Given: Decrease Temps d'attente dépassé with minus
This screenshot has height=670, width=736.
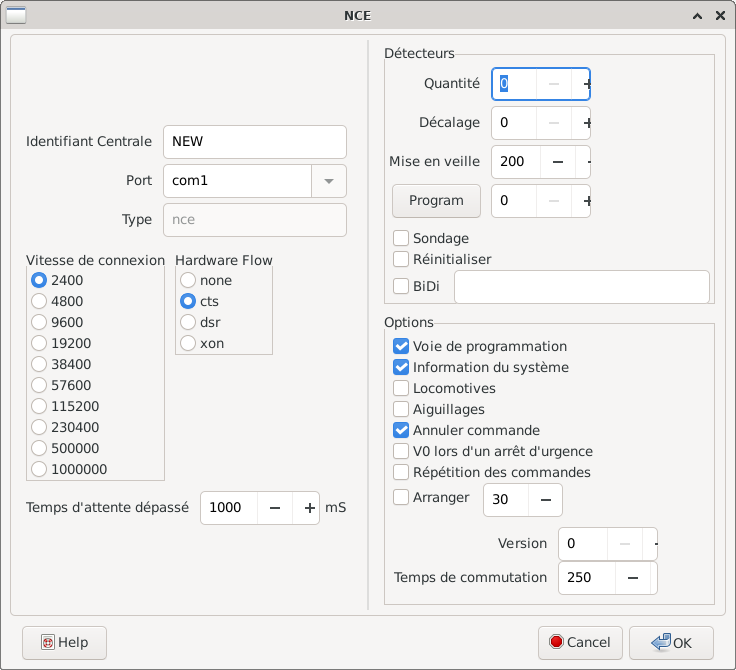Looking at the screenshot, I should [274, 508].
